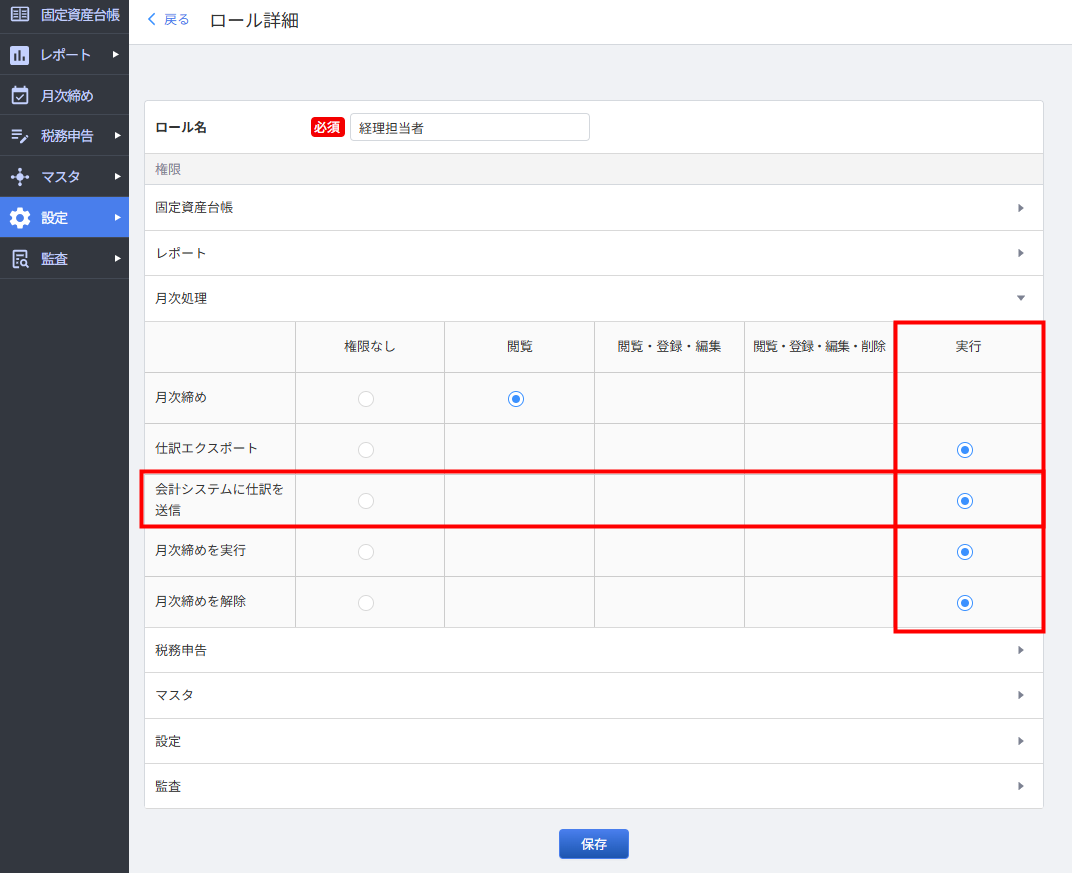
Task: Click the 監査 document search icon
Action: pos(20,259)
